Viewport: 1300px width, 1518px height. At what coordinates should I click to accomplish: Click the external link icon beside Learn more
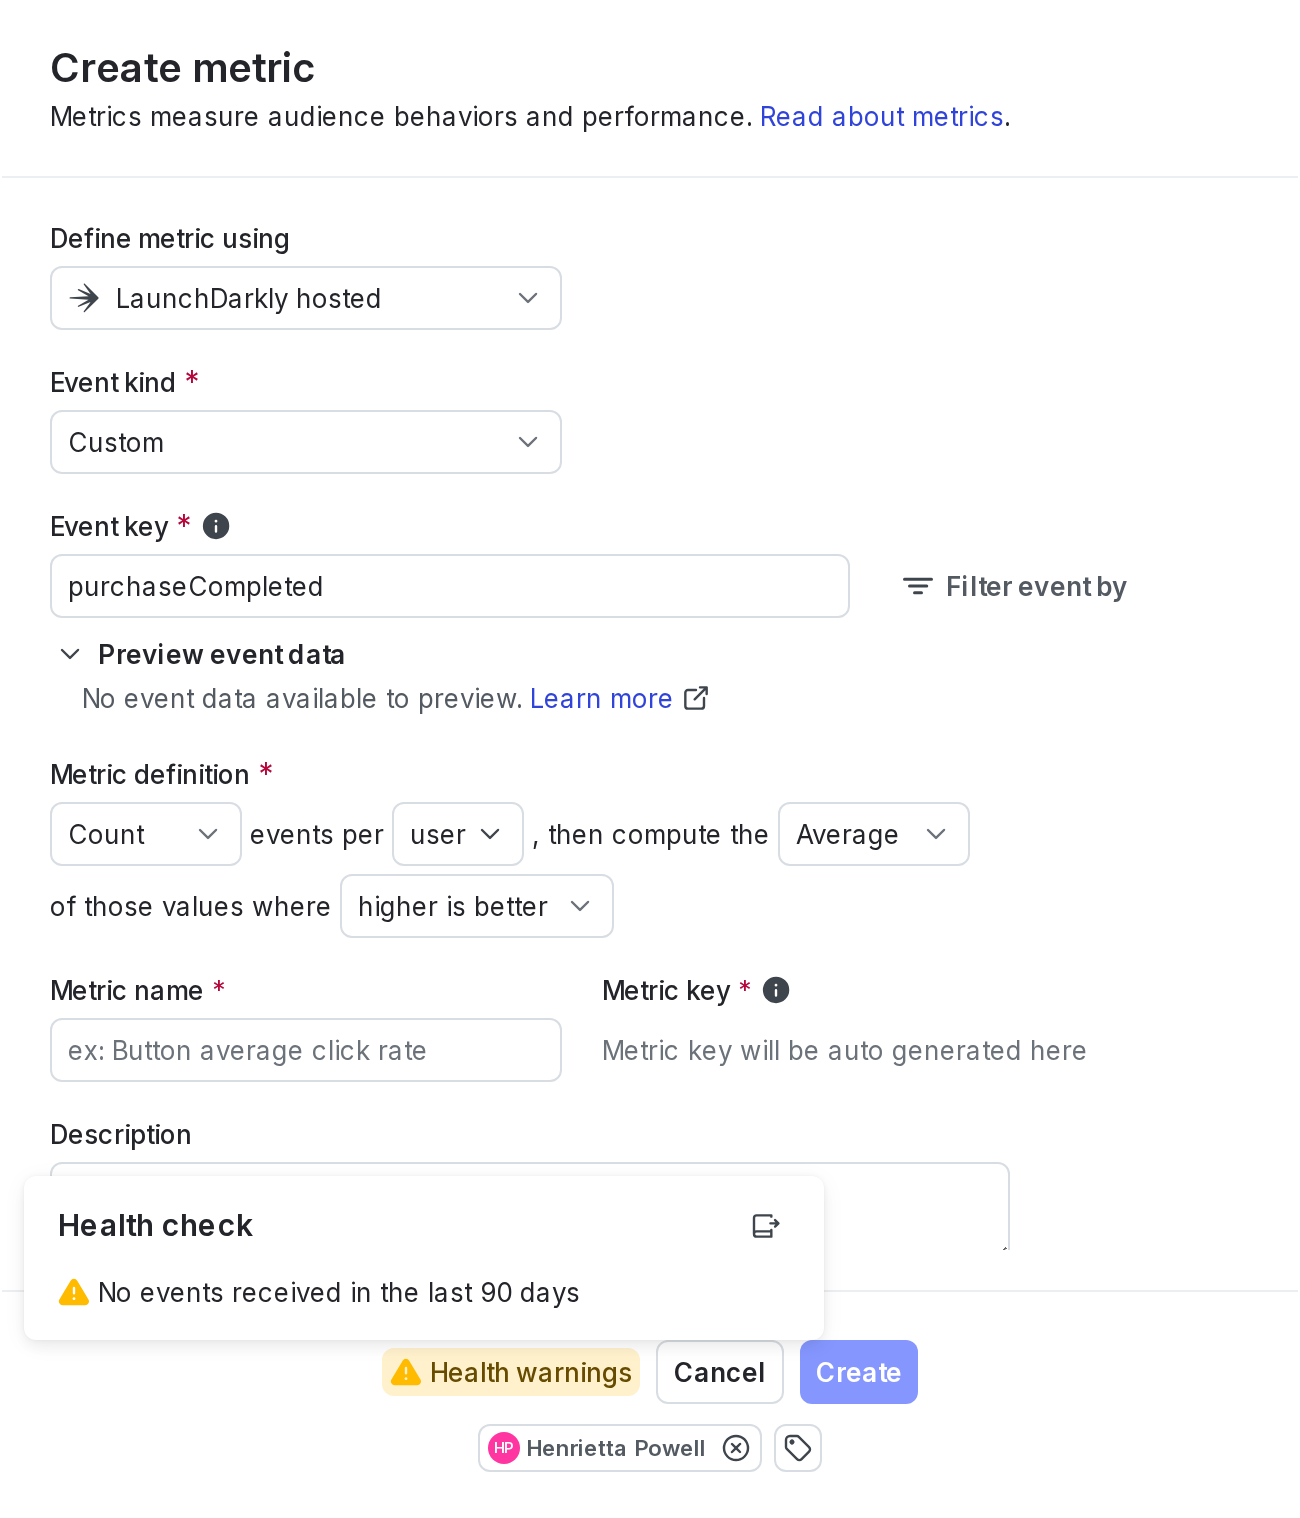[696, 698]
